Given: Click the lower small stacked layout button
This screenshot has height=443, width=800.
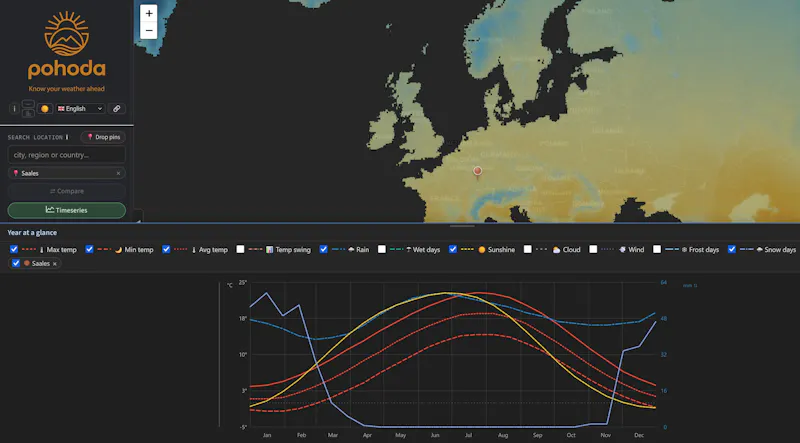Looking at the screenshot, I should point(28,113).
